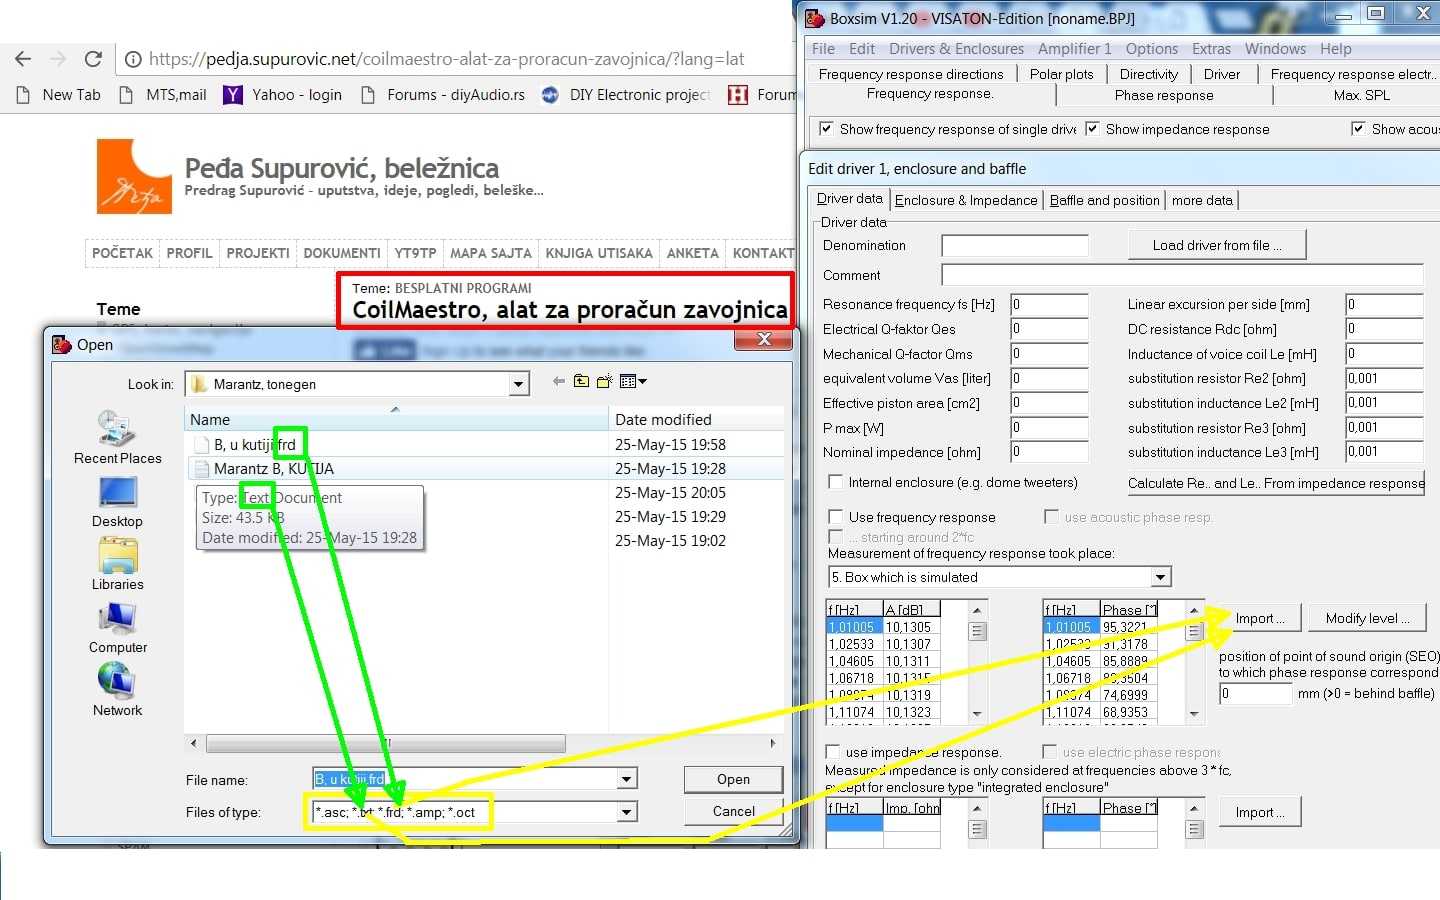
Task: Click Import button beside impedance table
Action: (x=1260, y=812)
